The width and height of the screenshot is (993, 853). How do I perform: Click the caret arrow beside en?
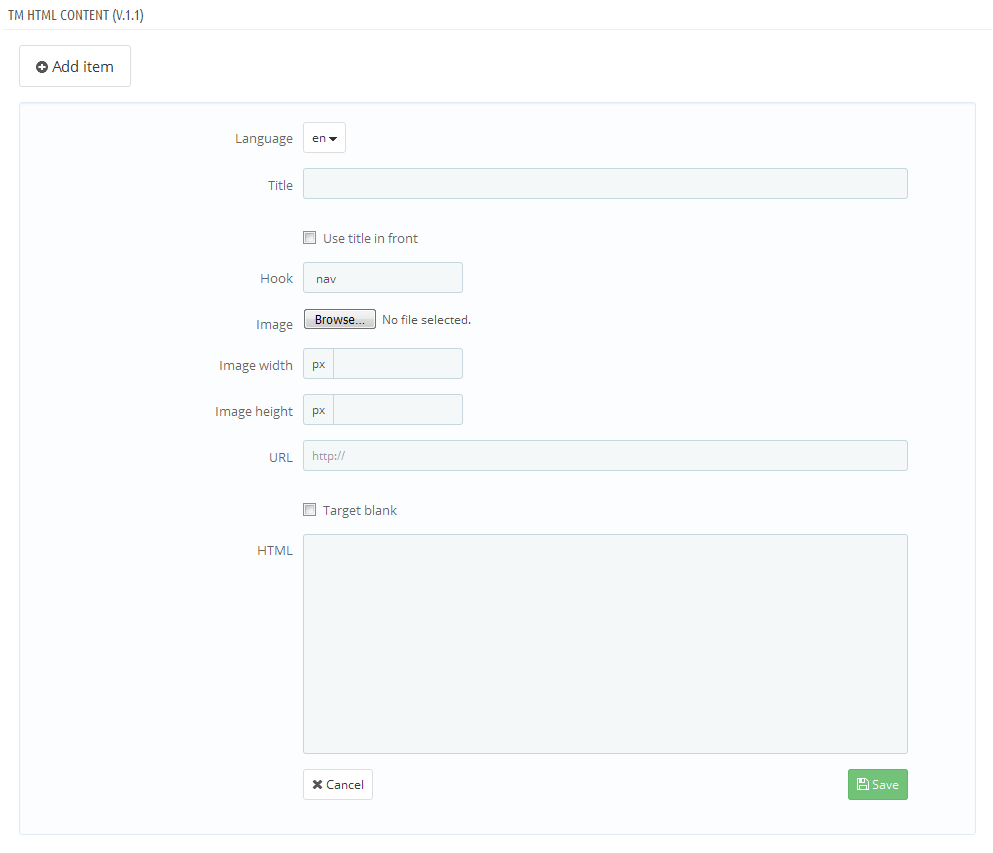coord(333,139)
